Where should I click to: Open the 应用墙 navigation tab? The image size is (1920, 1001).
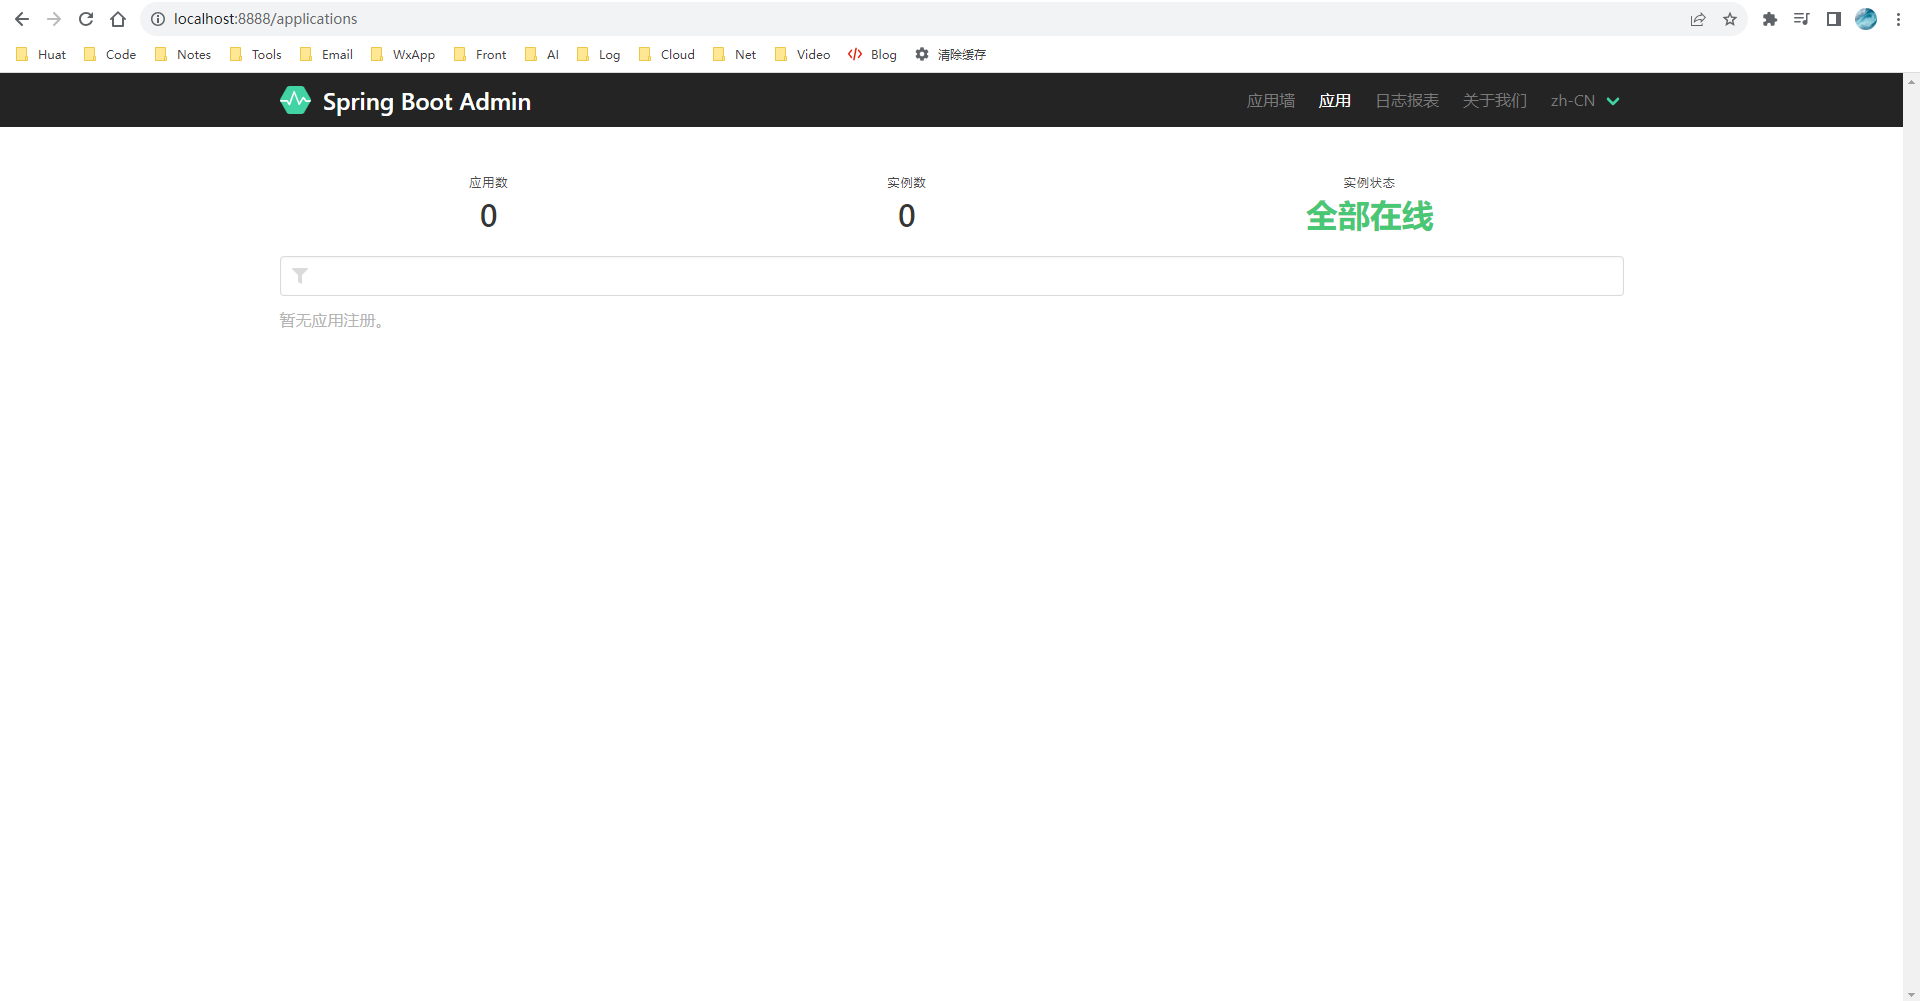(x=1270, y=101)
